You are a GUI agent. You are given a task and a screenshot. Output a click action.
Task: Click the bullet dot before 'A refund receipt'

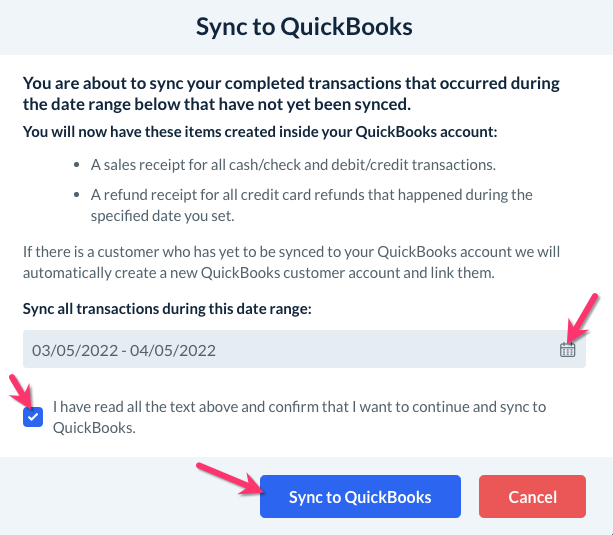(x=76, y=194)
